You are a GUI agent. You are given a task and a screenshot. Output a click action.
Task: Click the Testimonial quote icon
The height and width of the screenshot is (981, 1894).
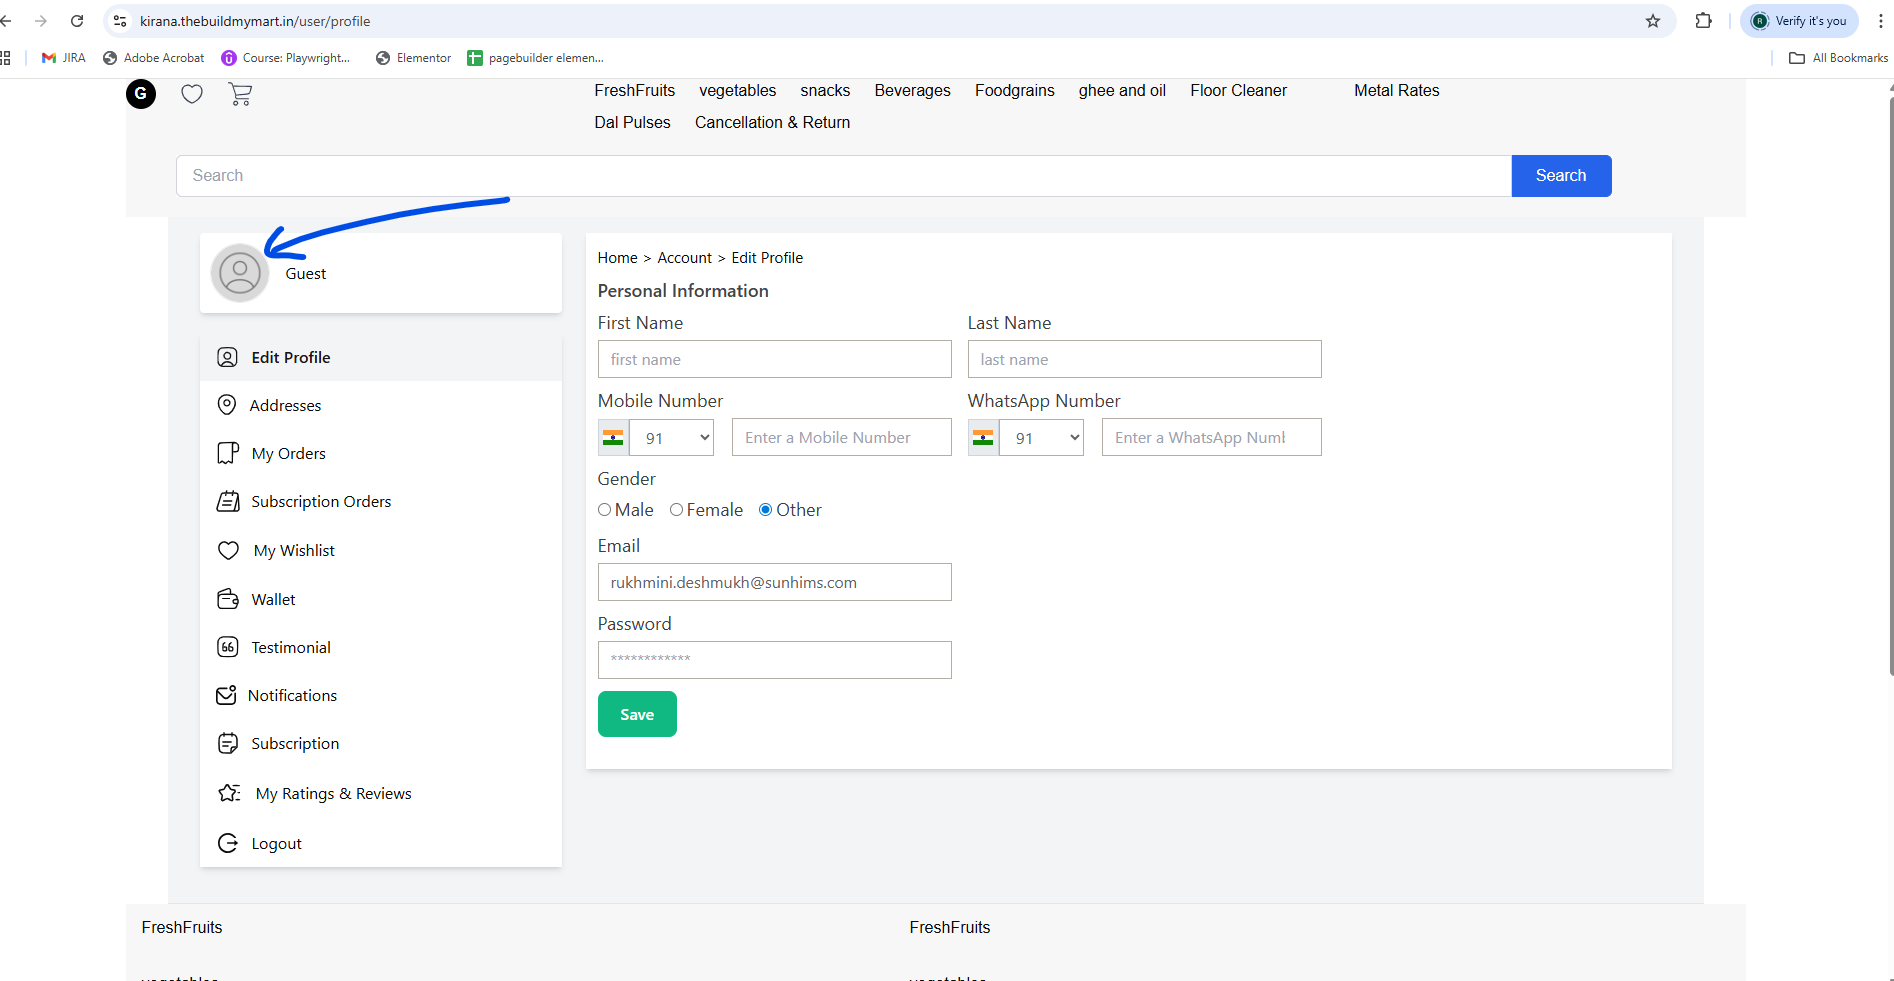tap(228, 647)
